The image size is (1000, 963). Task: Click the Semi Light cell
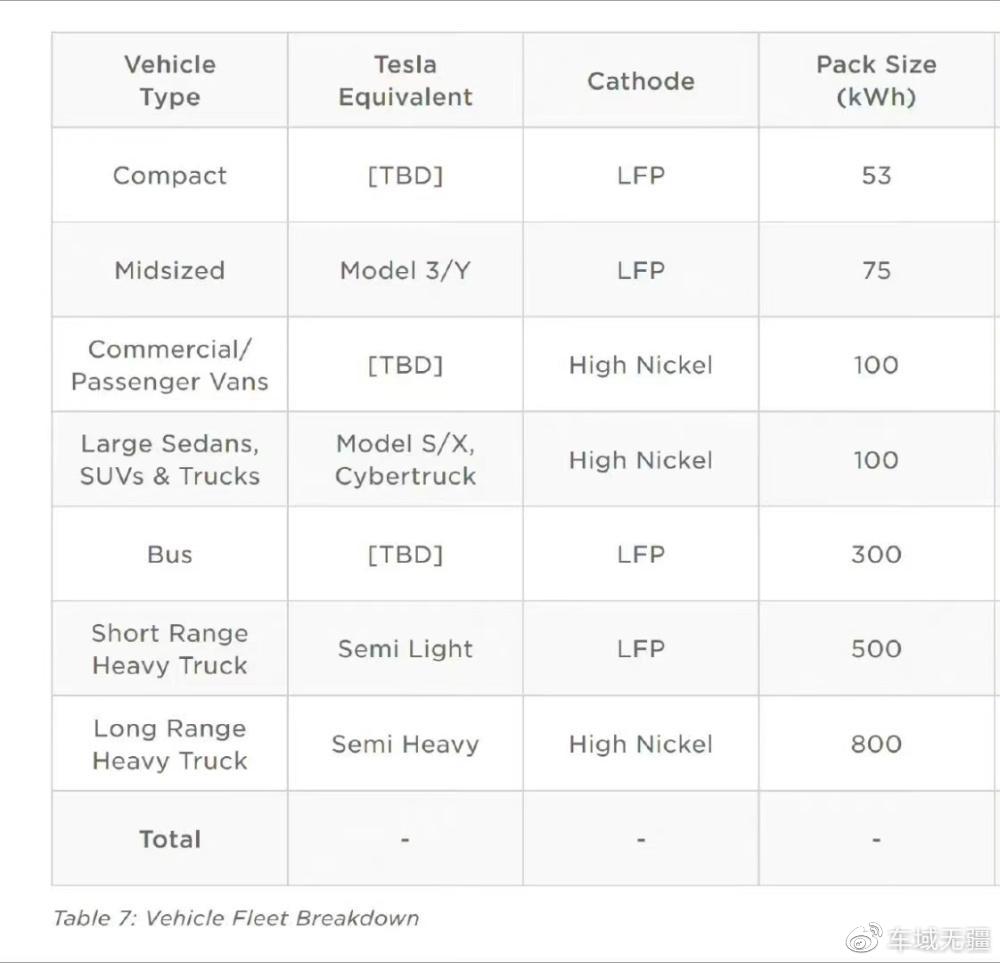pyautogui.click(x=405, y=649)
